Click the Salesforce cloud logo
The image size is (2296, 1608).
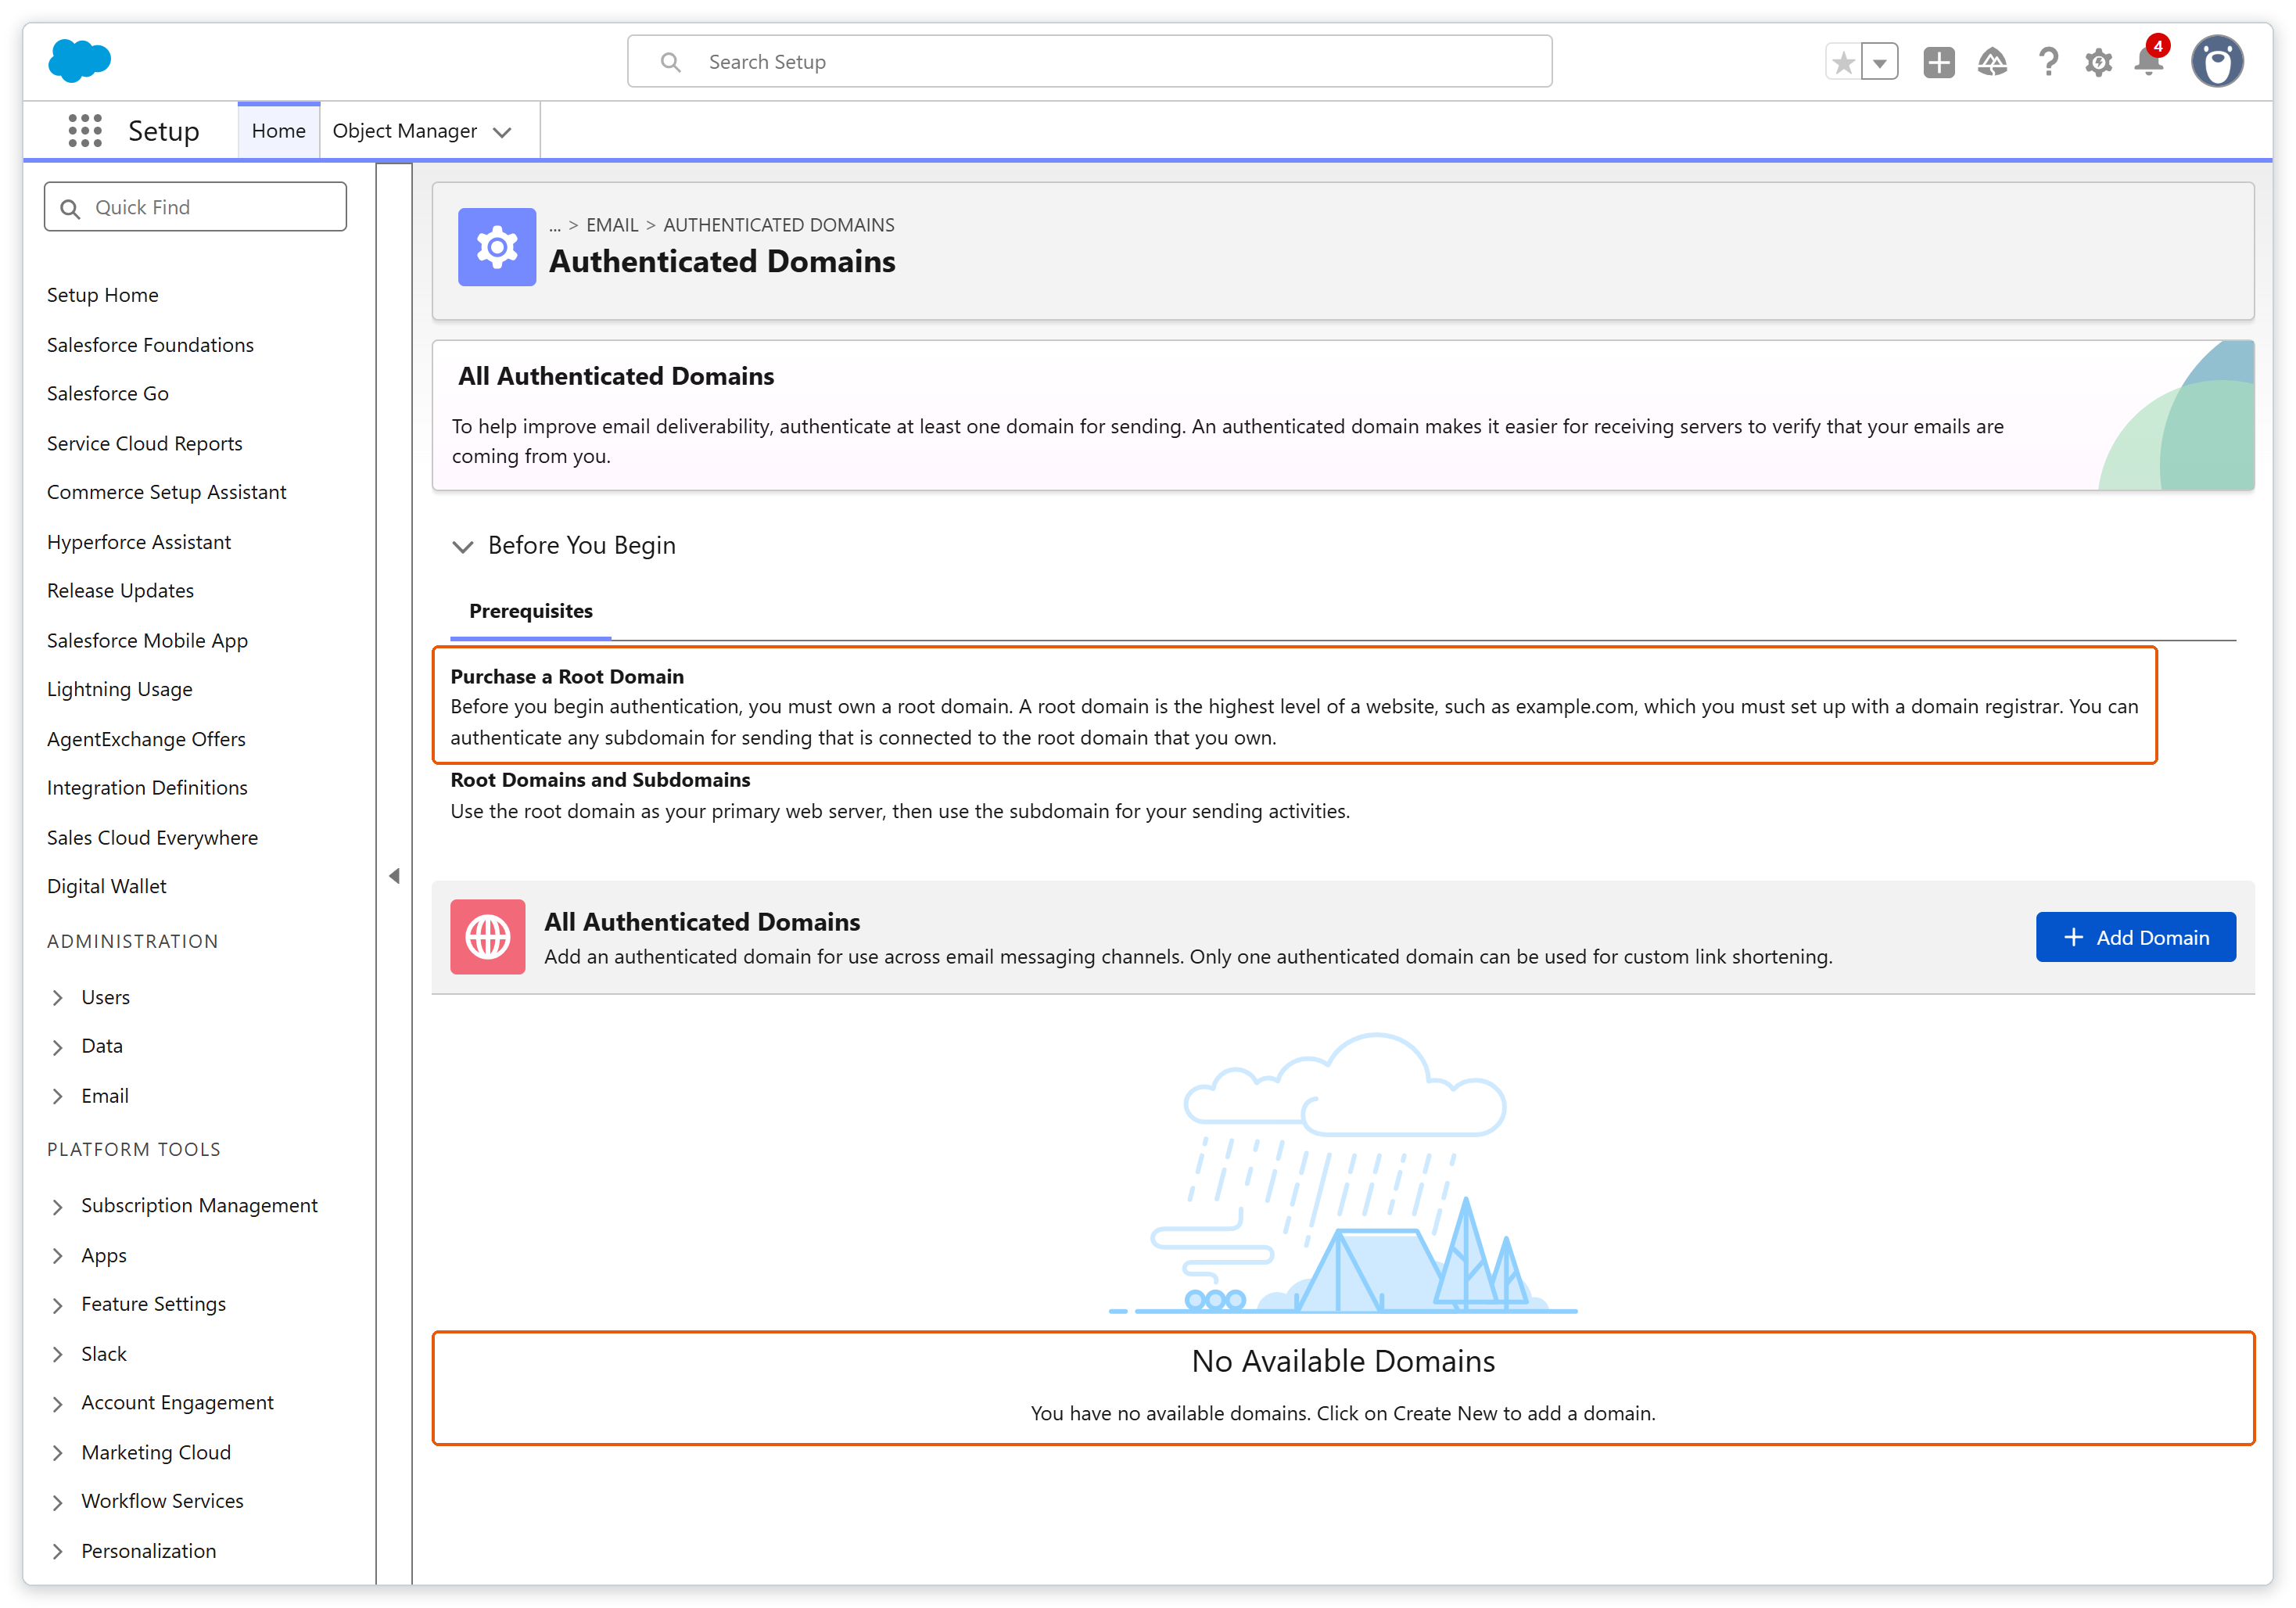[x=79, y=61]
